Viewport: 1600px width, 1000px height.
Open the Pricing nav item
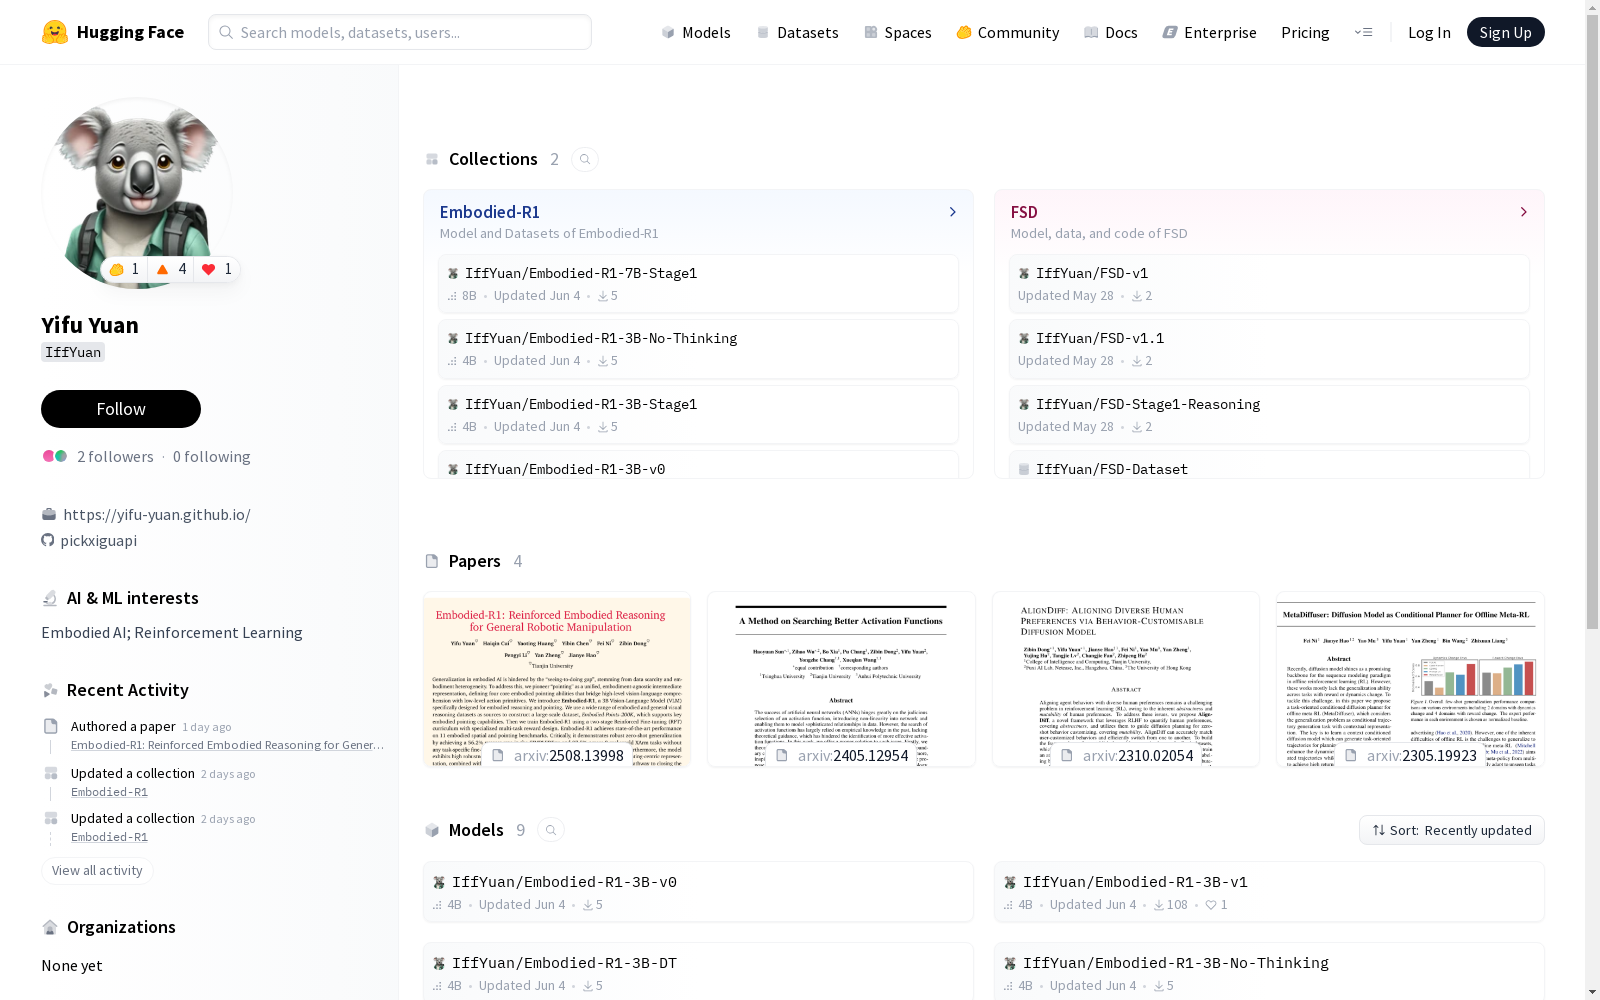pos(1305,32)
